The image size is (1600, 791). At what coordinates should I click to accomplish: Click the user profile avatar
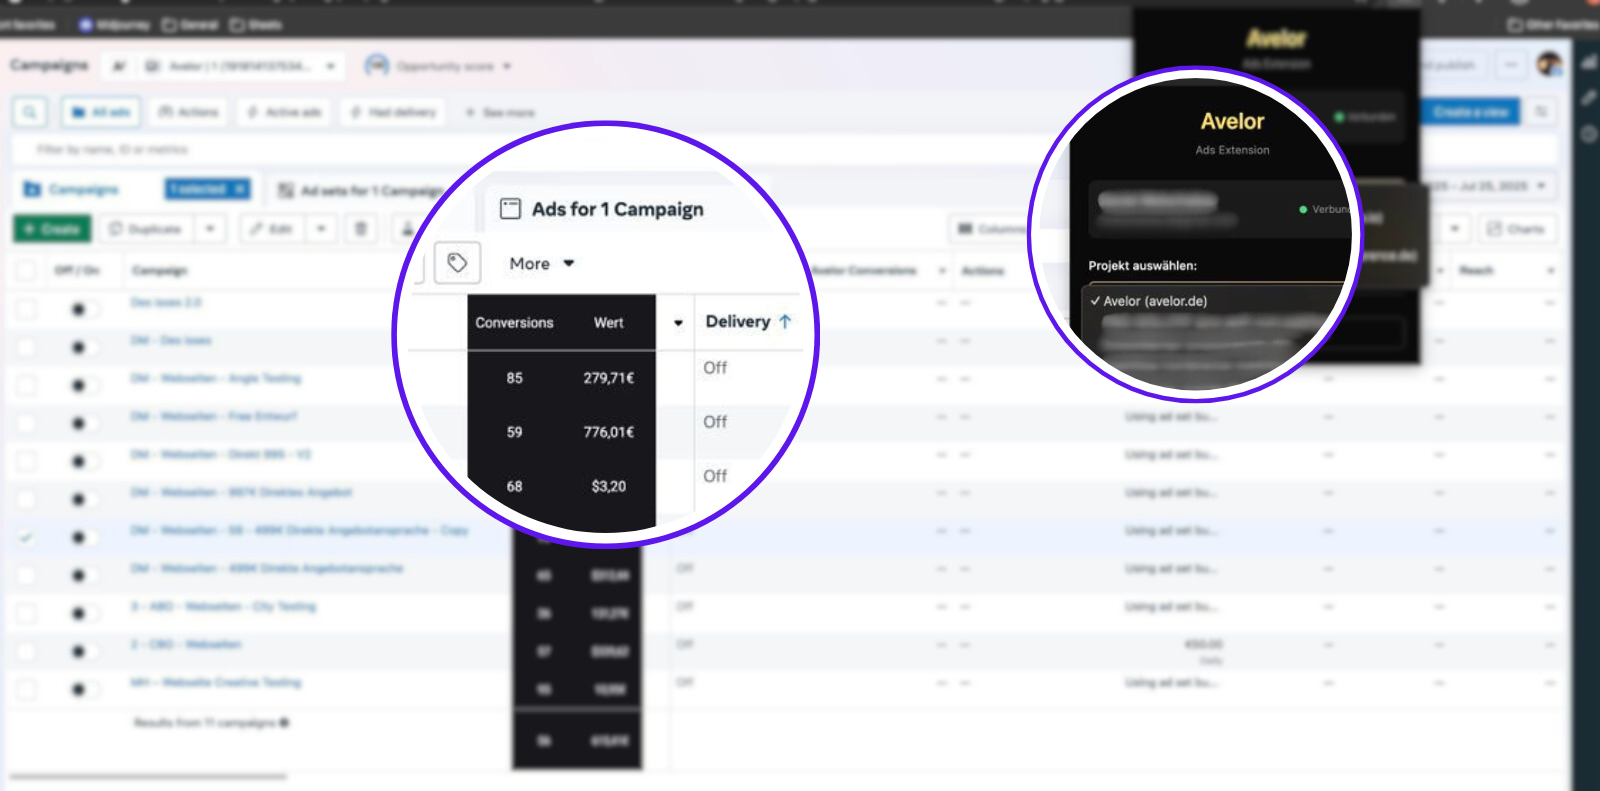[1549, 65]
